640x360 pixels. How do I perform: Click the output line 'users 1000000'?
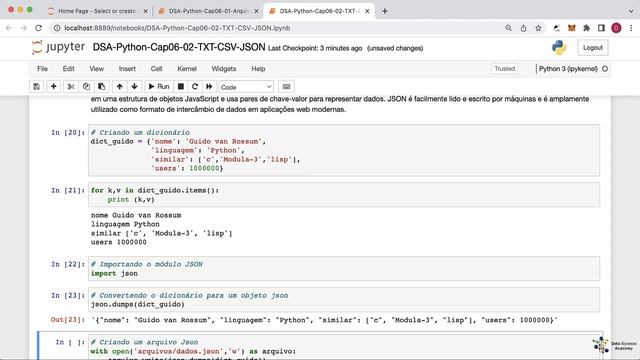coord(119,242)
